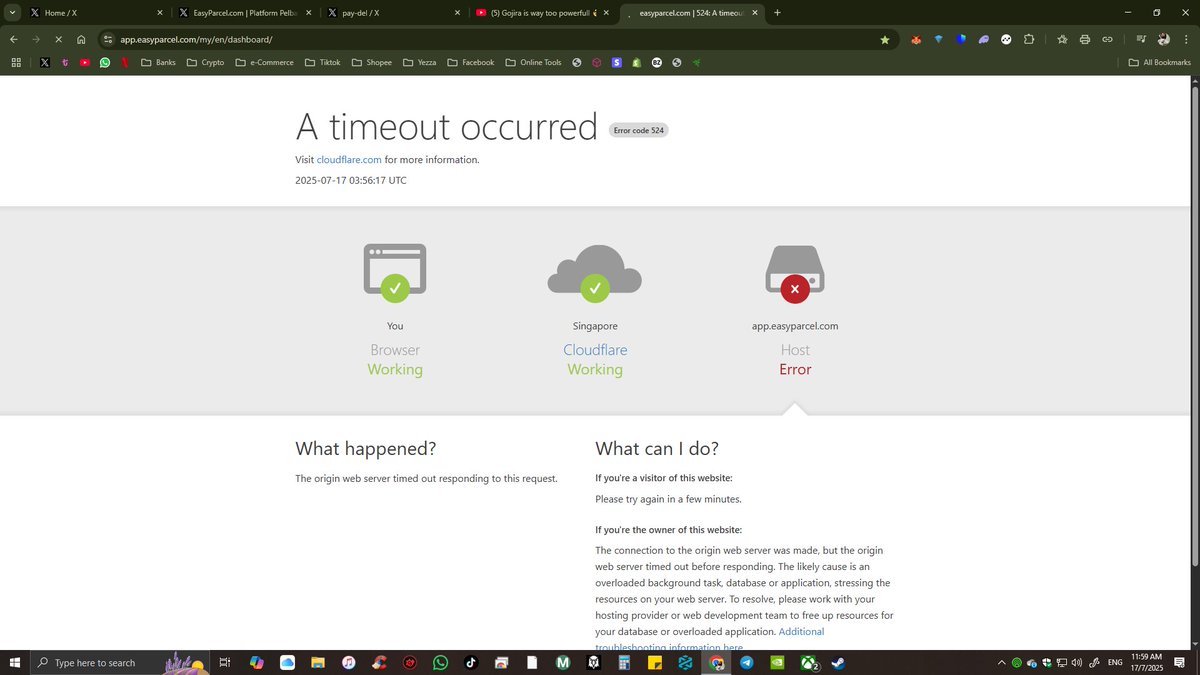Open the Yezza bookmarks folder

click(x=419, y=62)
